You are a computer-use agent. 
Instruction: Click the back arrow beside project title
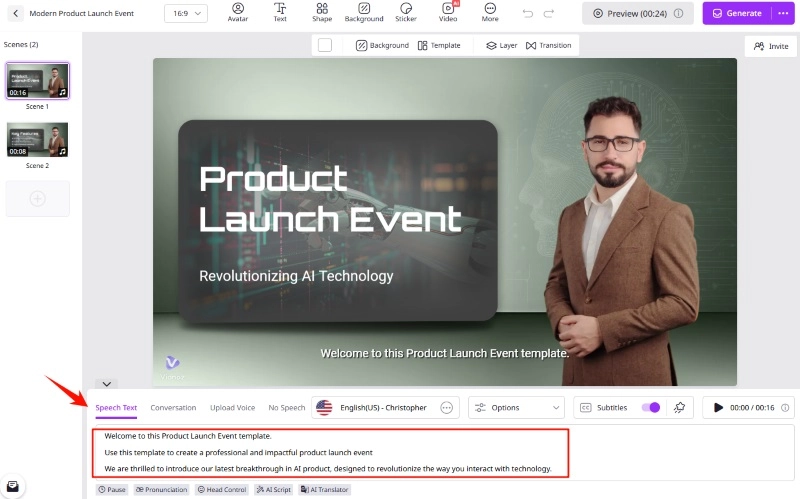click(x=16, y=13)
